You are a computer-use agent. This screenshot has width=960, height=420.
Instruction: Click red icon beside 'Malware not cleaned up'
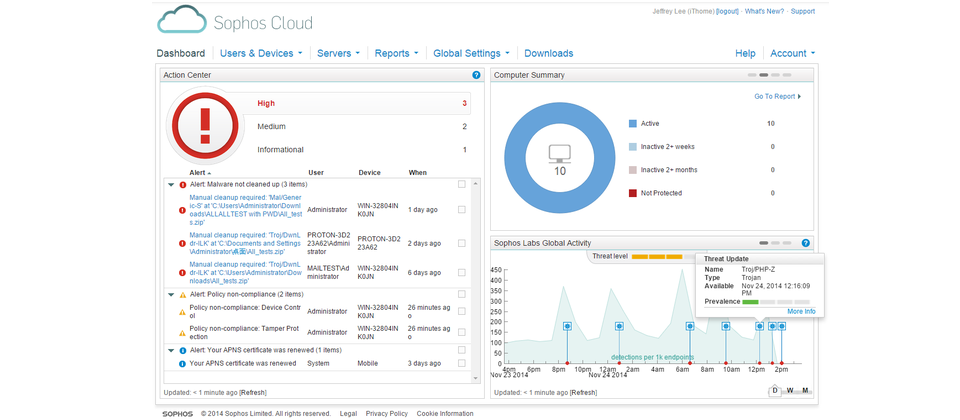(x=182, y=184)
